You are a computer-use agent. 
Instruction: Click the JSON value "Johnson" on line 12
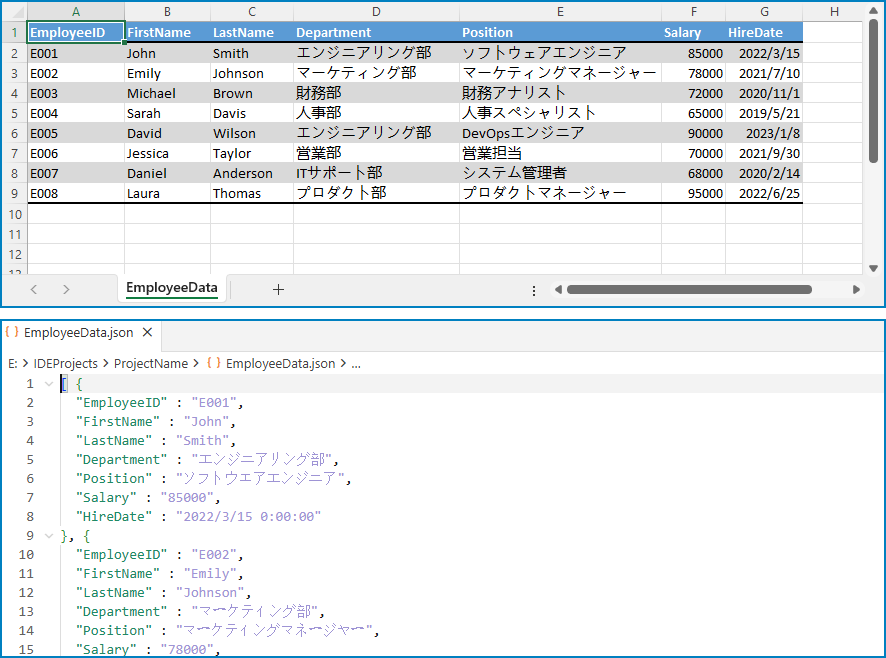tap(210, 592)
